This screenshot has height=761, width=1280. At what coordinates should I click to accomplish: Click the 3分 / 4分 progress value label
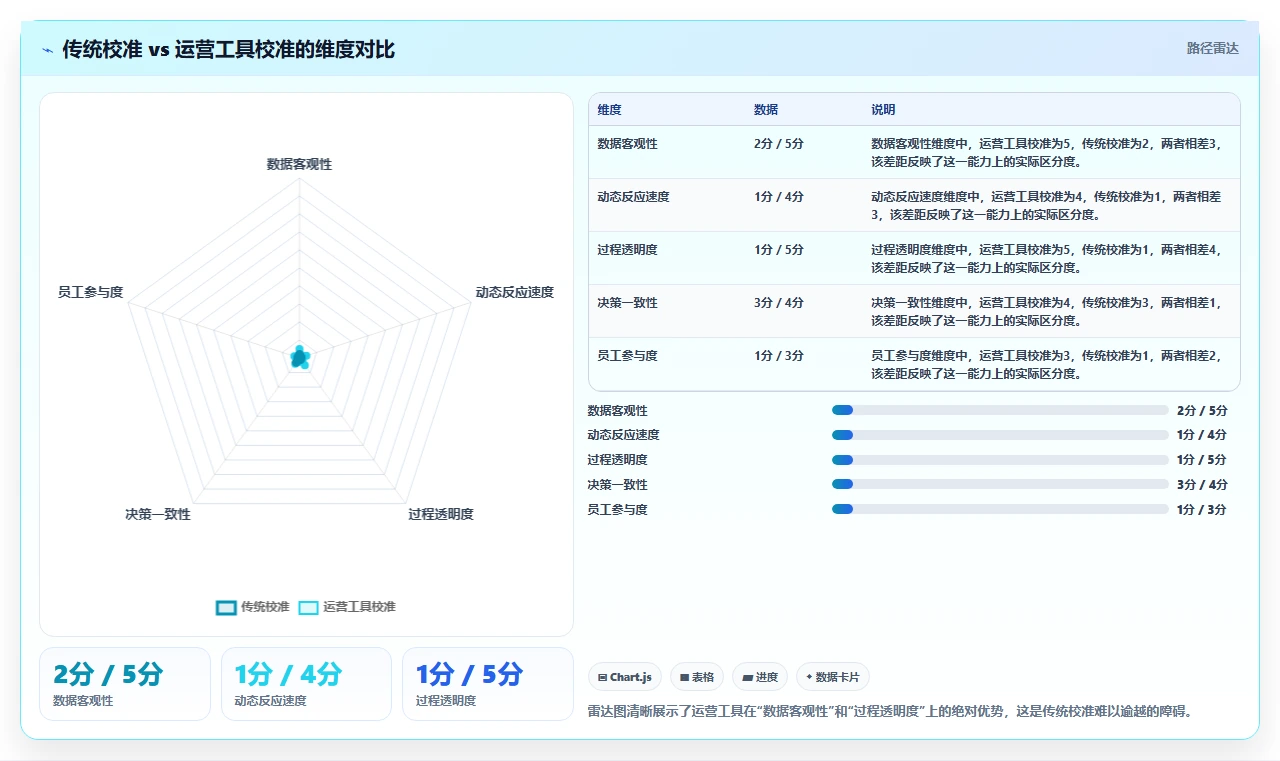(1202, 484)
